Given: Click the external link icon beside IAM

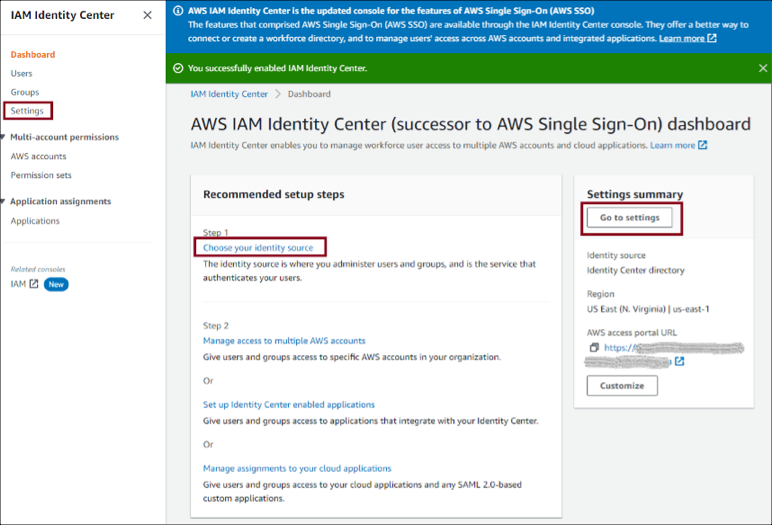Looking at the screenshot, I should click(x=34, y=284).
